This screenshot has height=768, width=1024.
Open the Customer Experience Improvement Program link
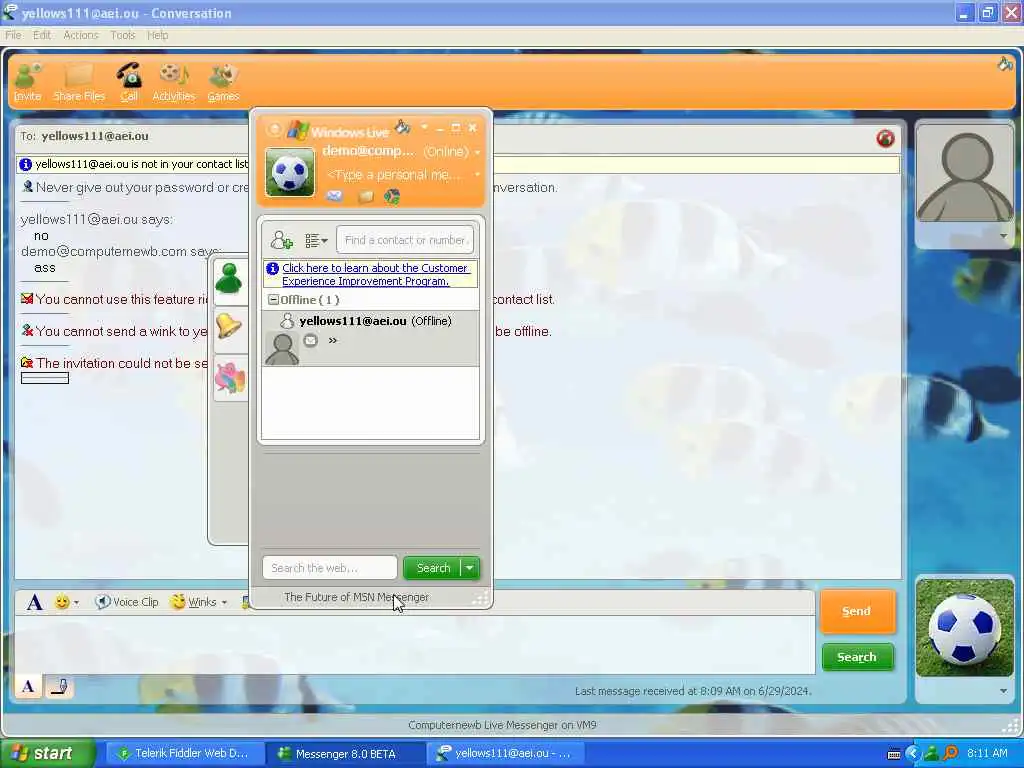375,274
